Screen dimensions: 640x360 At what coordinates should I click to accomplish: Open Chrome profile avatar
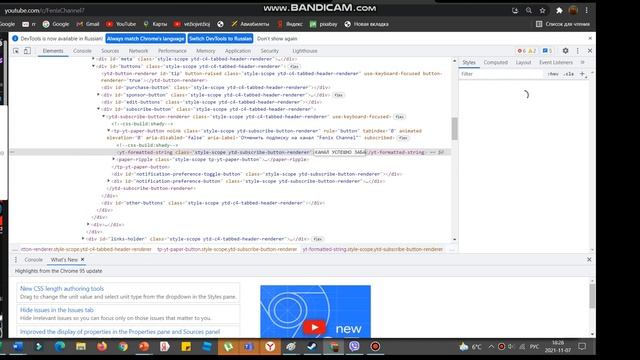[x=573, y=11]
